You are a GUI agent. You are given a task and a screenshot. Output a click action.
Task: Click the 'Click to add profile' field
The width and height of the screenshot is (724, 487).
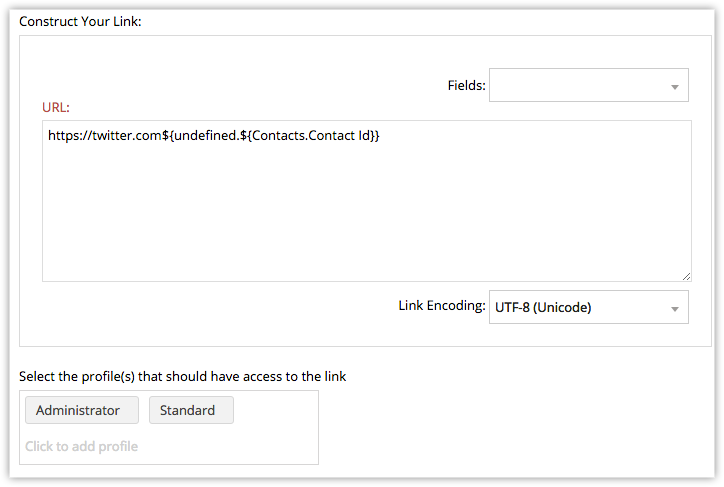[x=81, y=446]
